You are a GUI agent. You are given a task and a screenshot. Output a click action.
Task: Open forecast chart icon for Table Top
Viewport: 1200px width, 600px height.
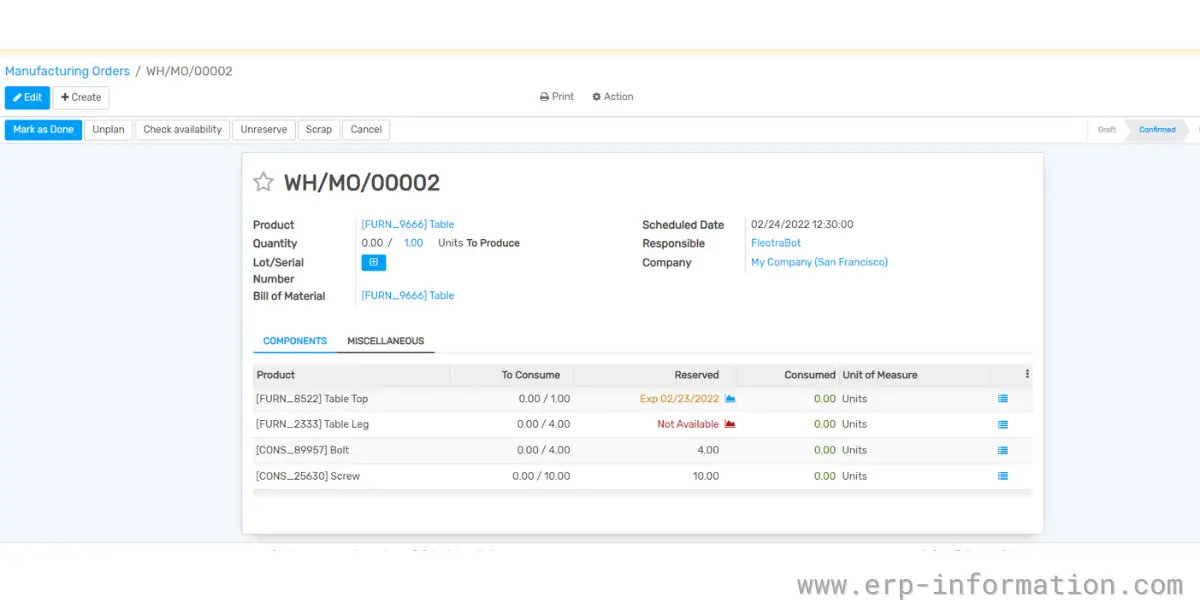(730, 399)
